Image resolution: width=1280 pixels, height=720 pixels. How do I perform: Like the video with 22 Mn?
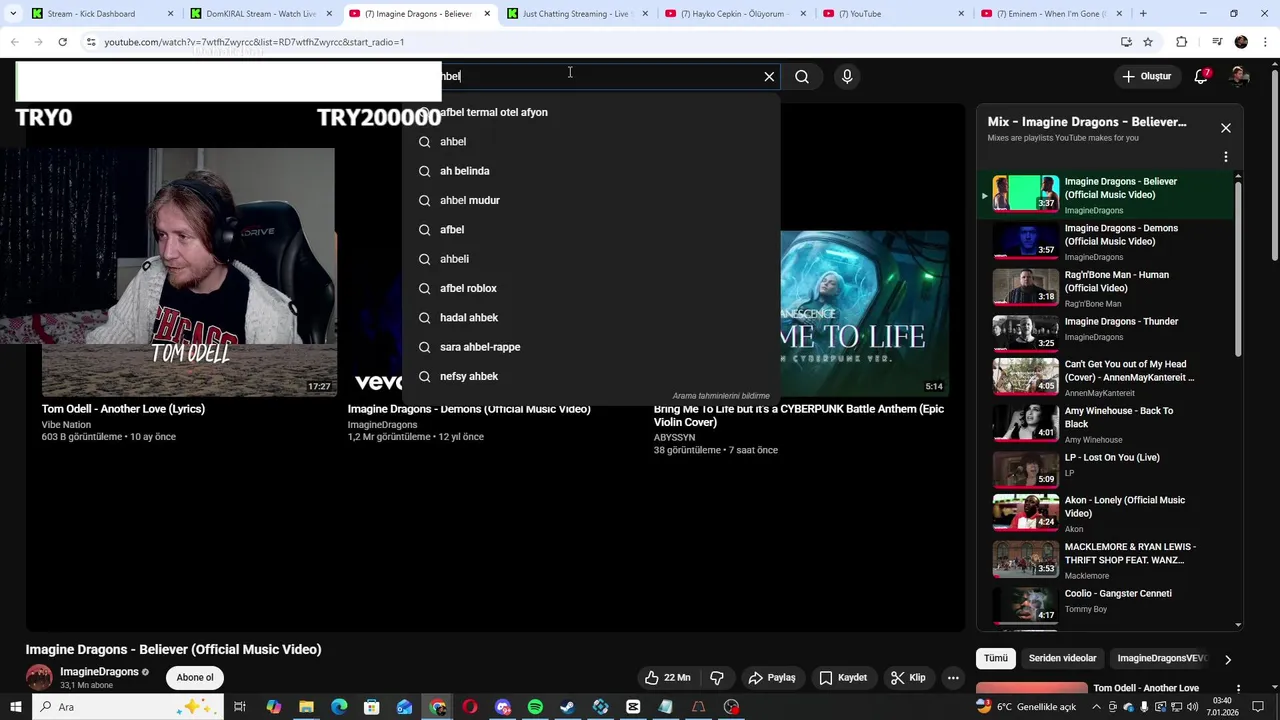pos(668,677)
